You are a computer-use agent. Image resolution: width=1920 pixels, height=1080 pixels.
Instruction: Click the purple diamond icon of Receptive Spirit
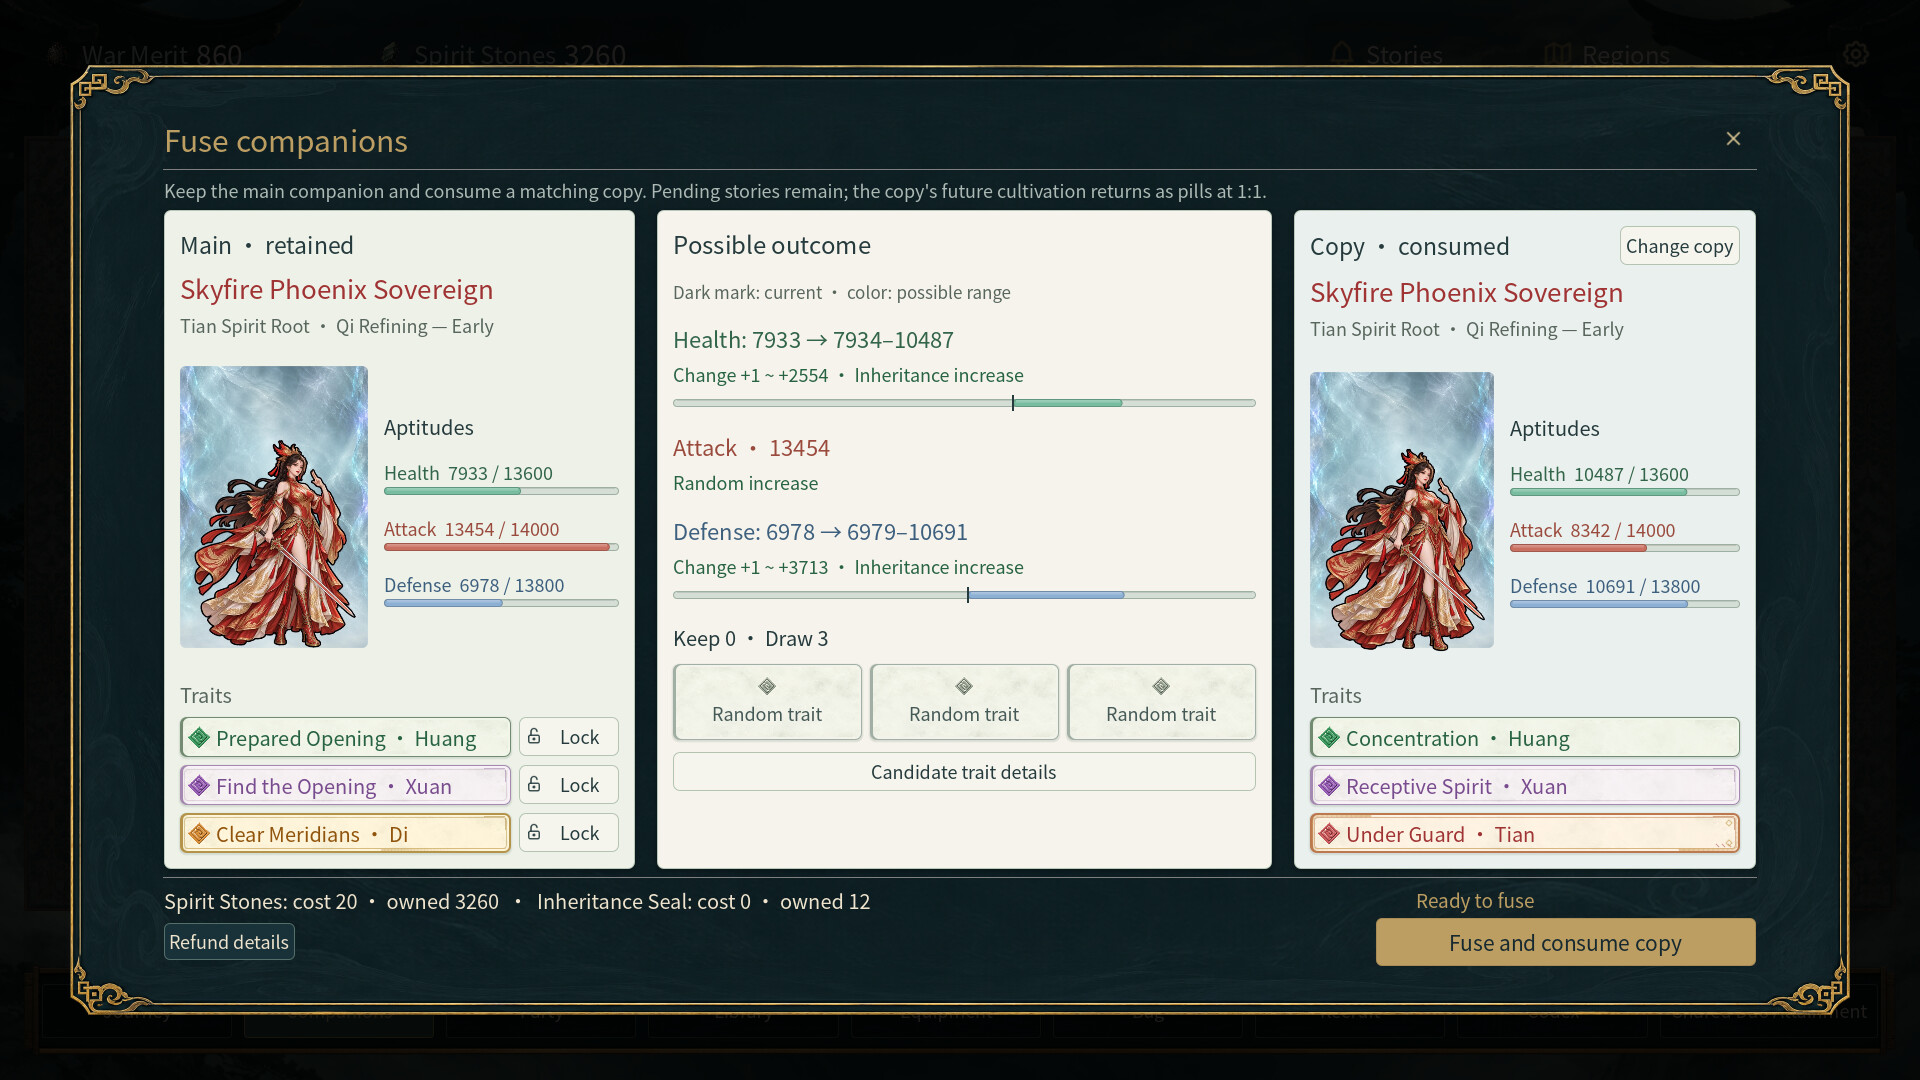click(1329, 786)
